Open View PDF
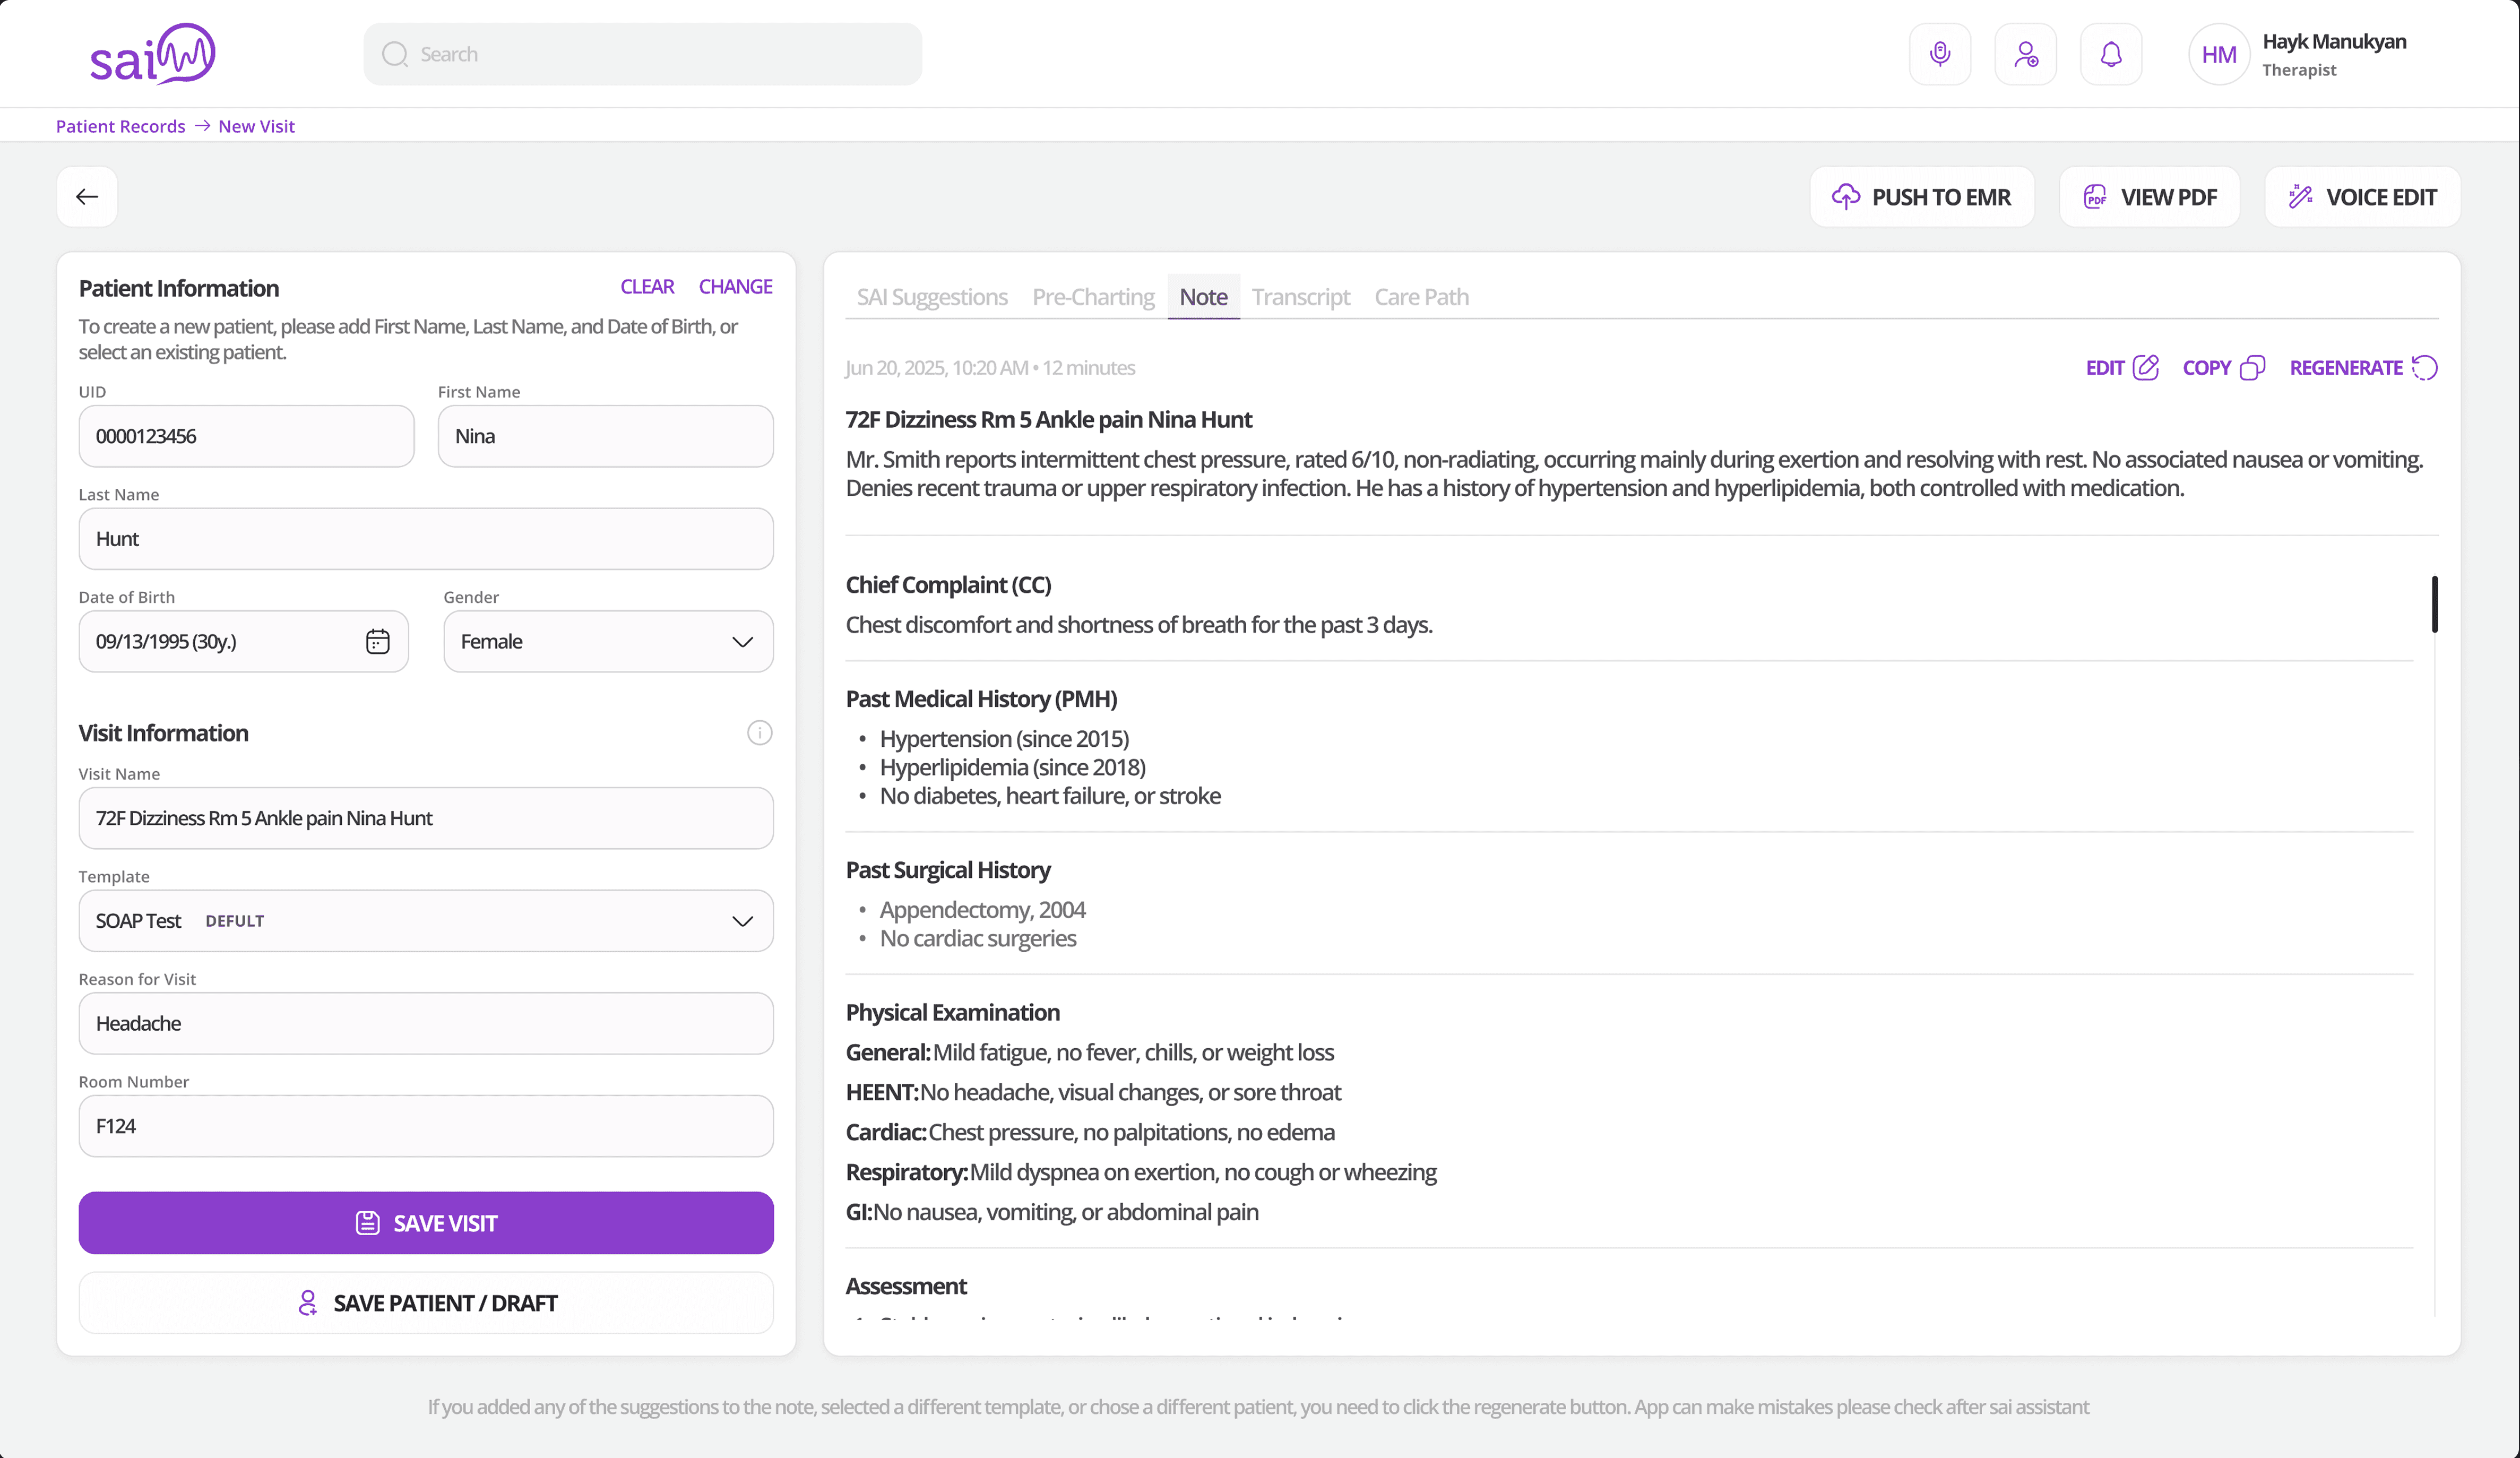2520x1458 pixels. [x=2150, y=197]
